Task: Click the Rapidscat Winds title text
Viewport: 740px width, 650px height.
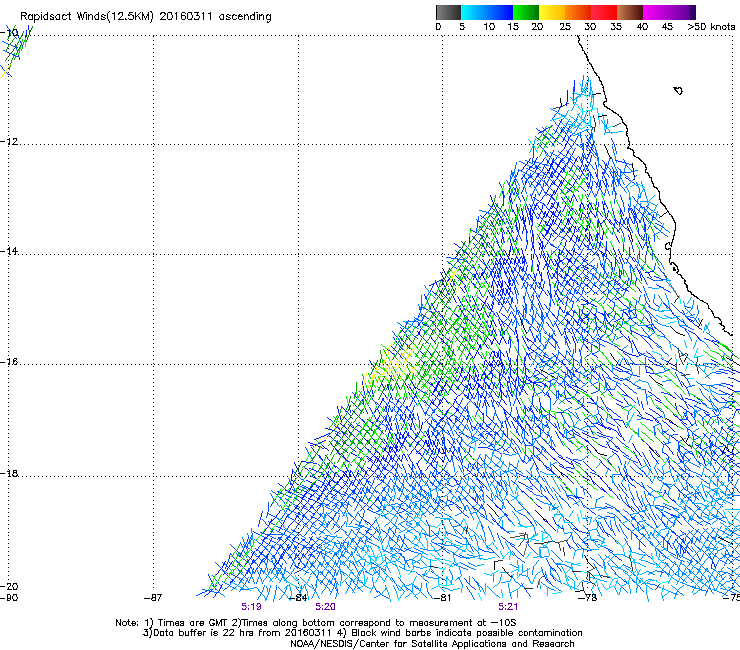Action: coord(146,17)
